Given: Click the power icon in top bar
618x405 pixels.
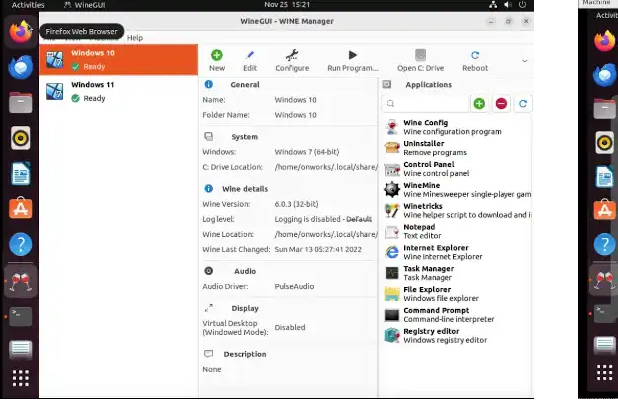Looking at the screenshot, I should click(522, 5).
